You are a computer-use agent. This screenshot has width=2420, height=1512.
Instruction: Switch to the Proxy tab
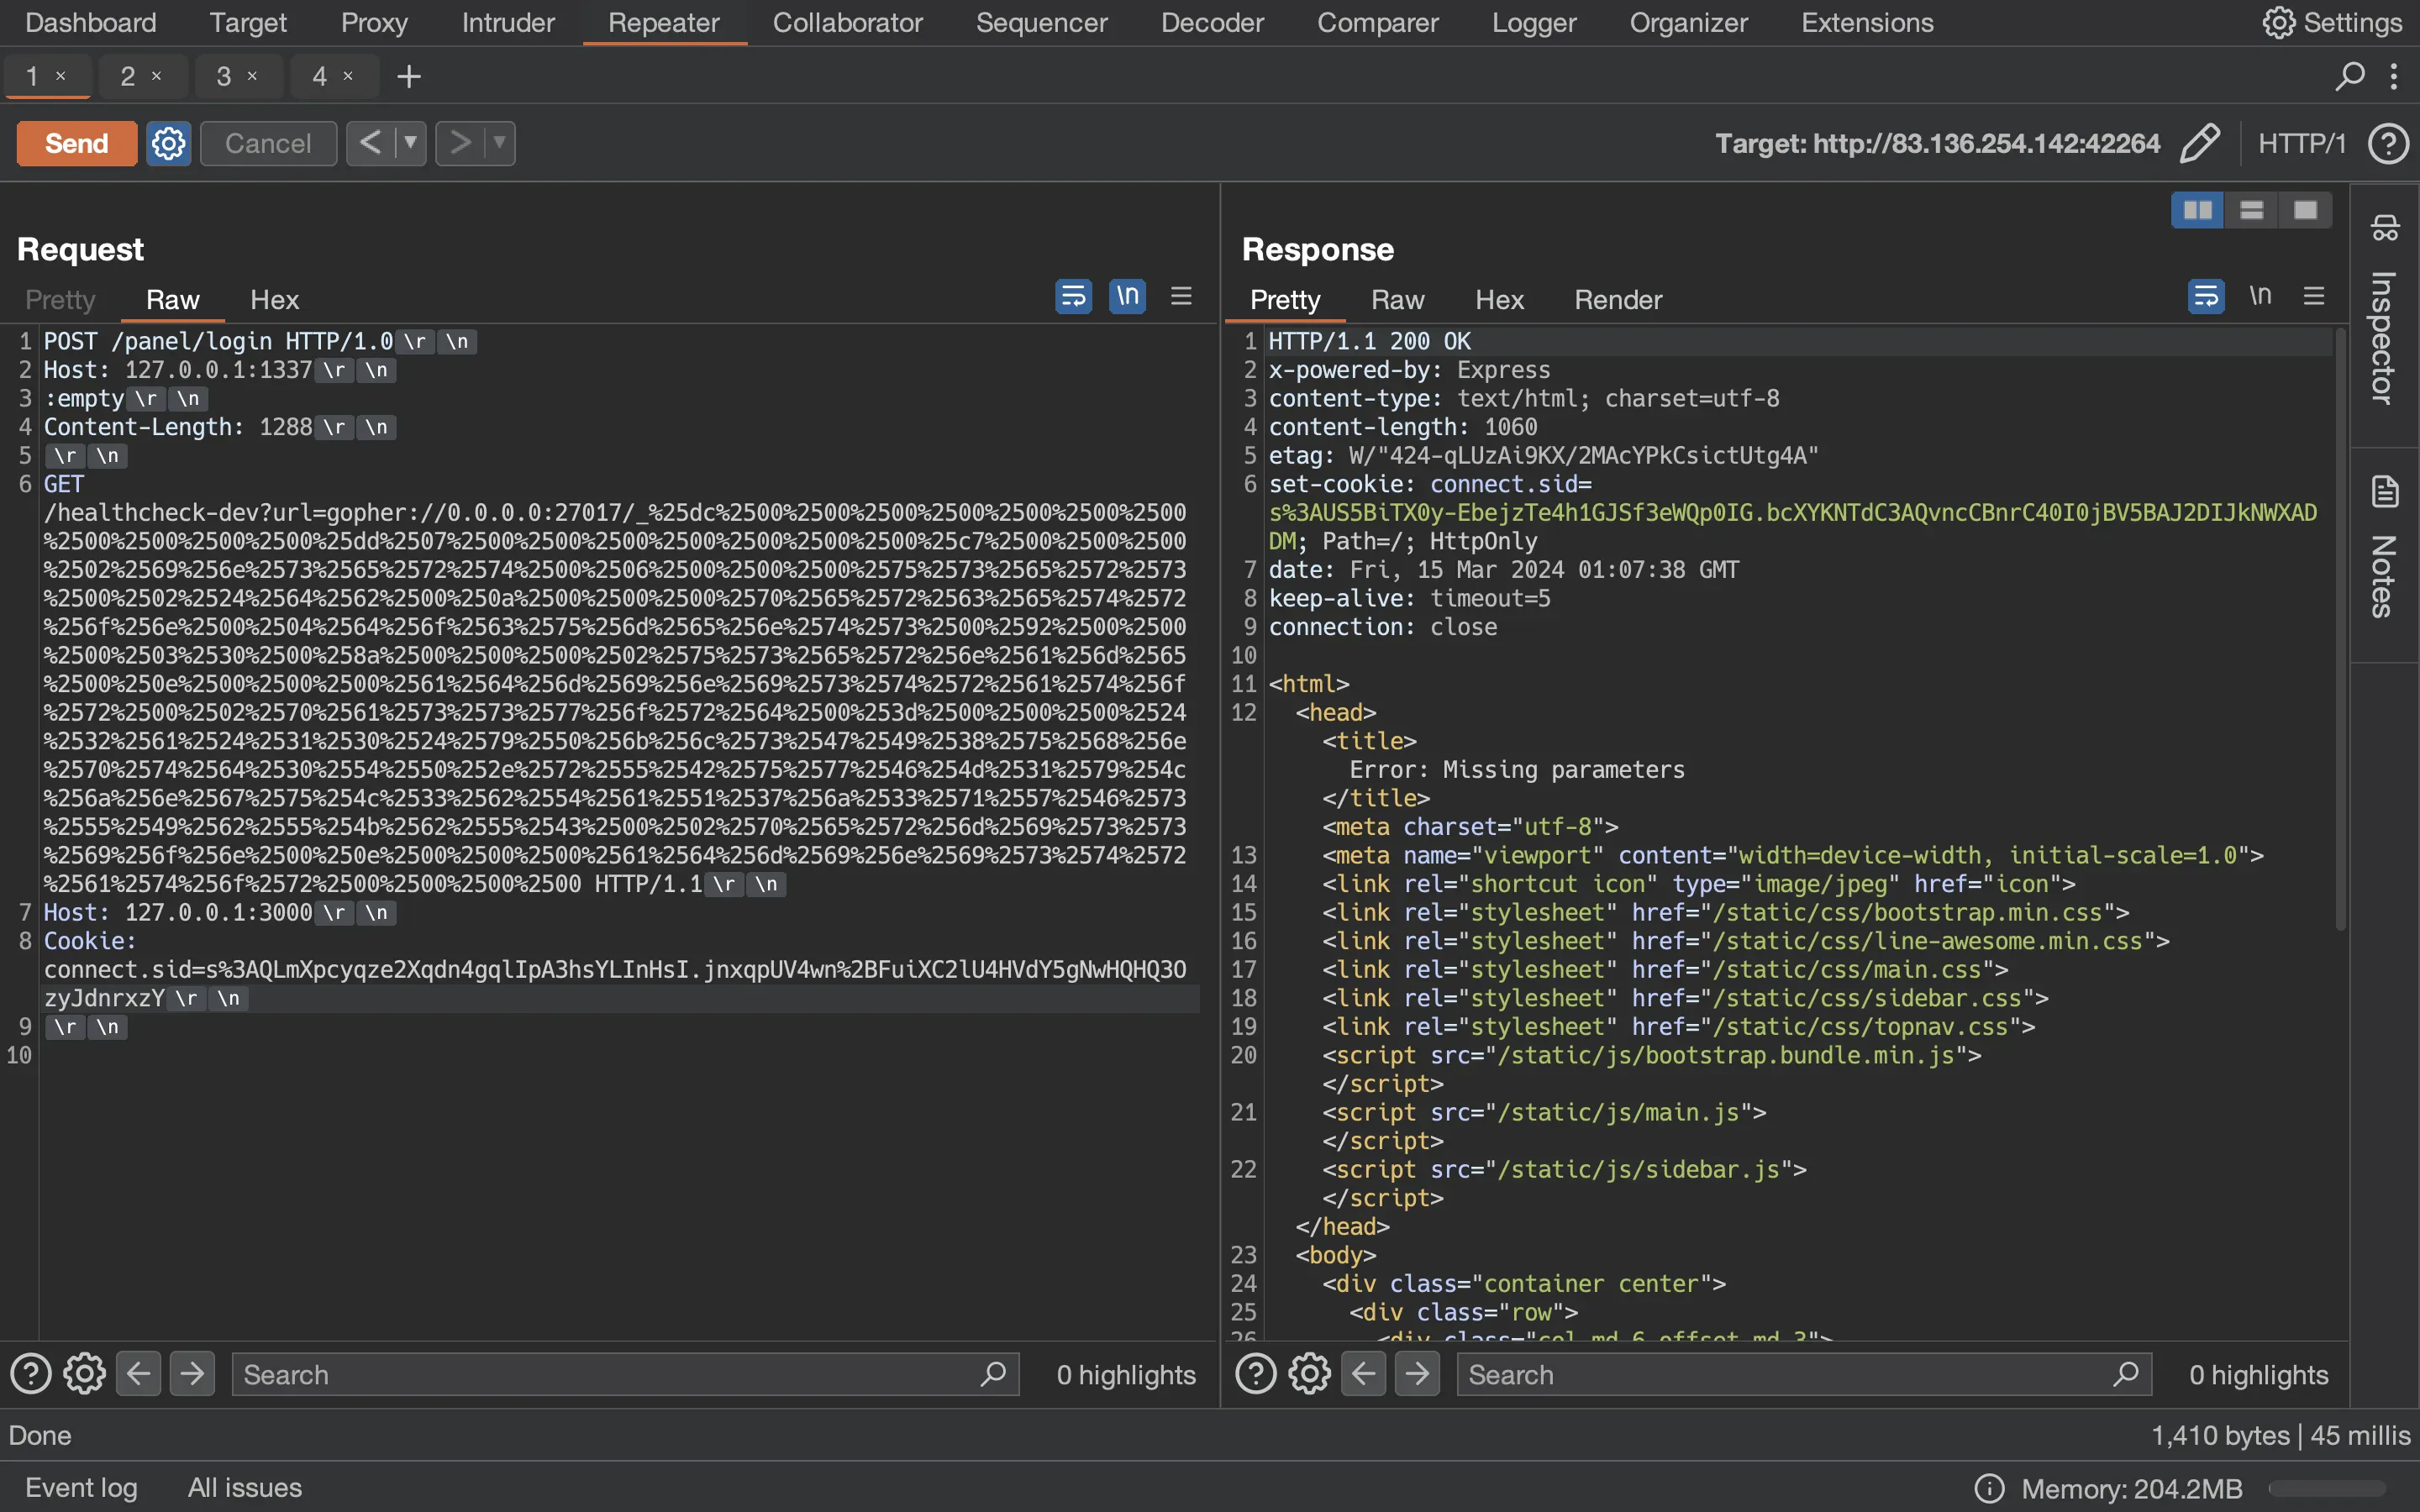tap(374, 22)
